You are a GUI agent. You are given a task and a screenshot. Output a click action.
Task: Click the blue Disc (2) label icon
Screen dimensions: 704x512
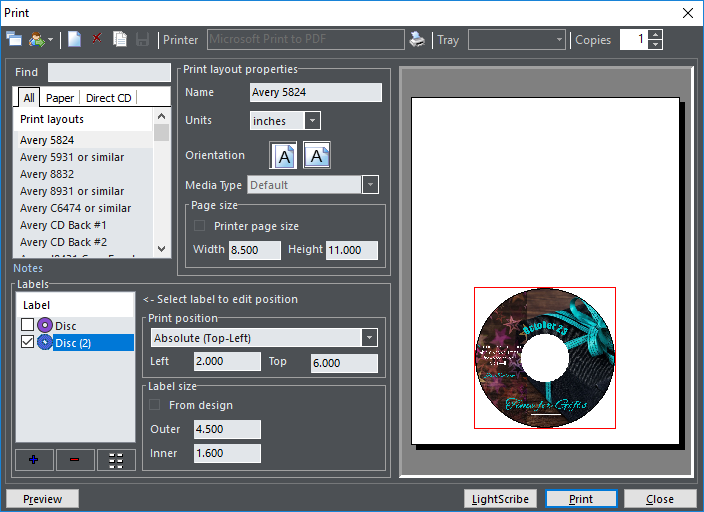click(x=45, y=342)
